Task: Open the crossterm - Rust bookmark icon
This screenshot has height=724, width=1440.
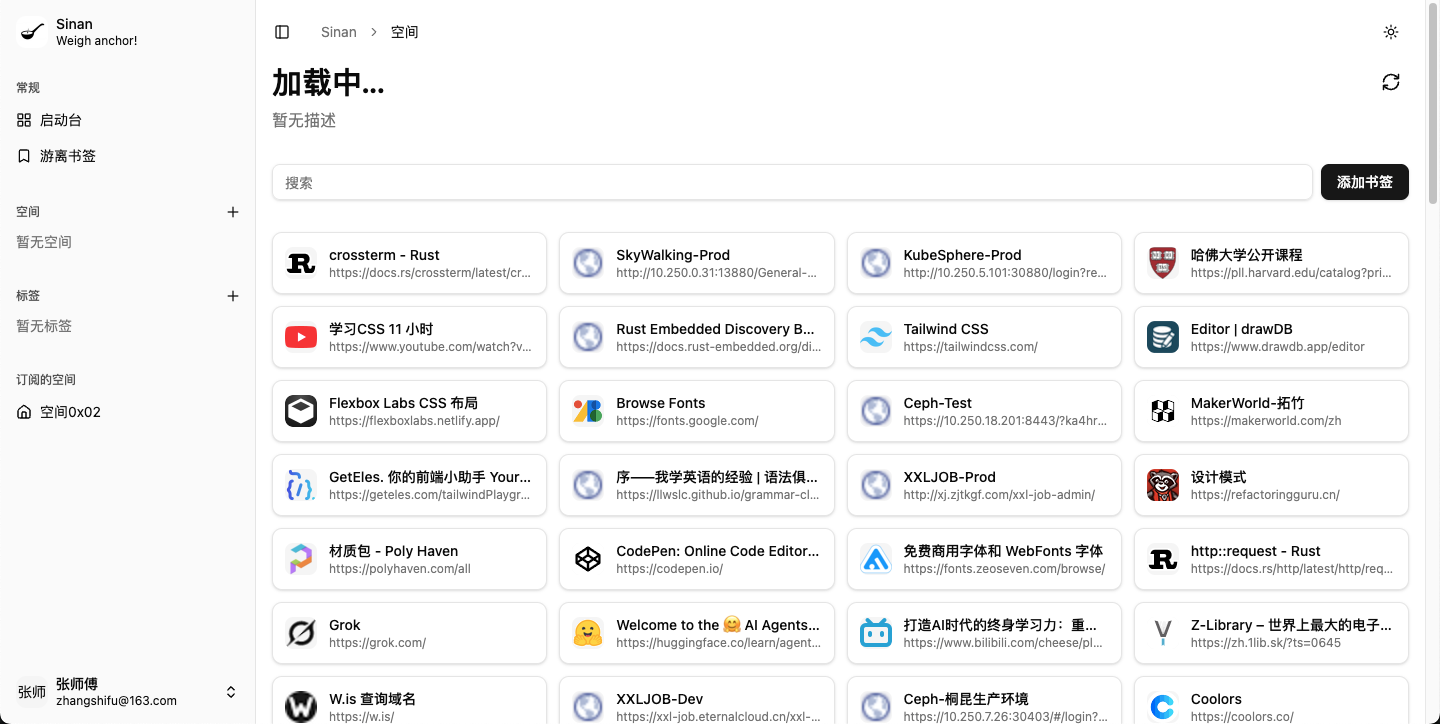Action: [301, 263]
